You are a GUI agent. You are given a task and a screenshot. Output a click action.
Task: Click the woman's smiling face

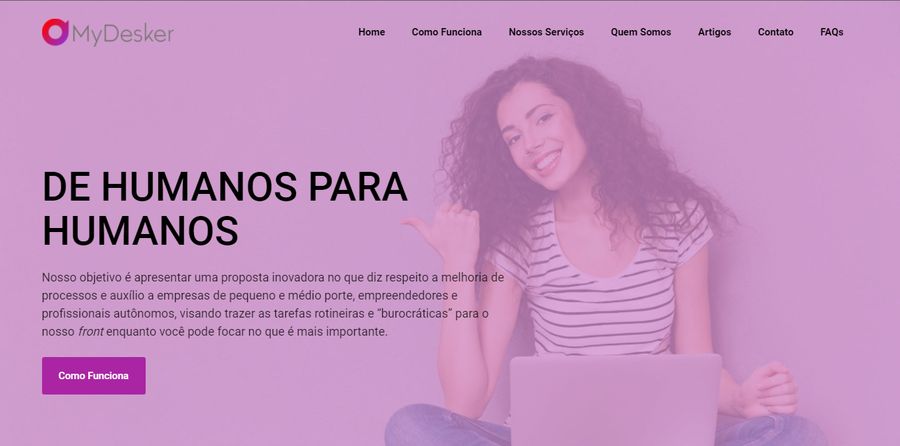540,137
